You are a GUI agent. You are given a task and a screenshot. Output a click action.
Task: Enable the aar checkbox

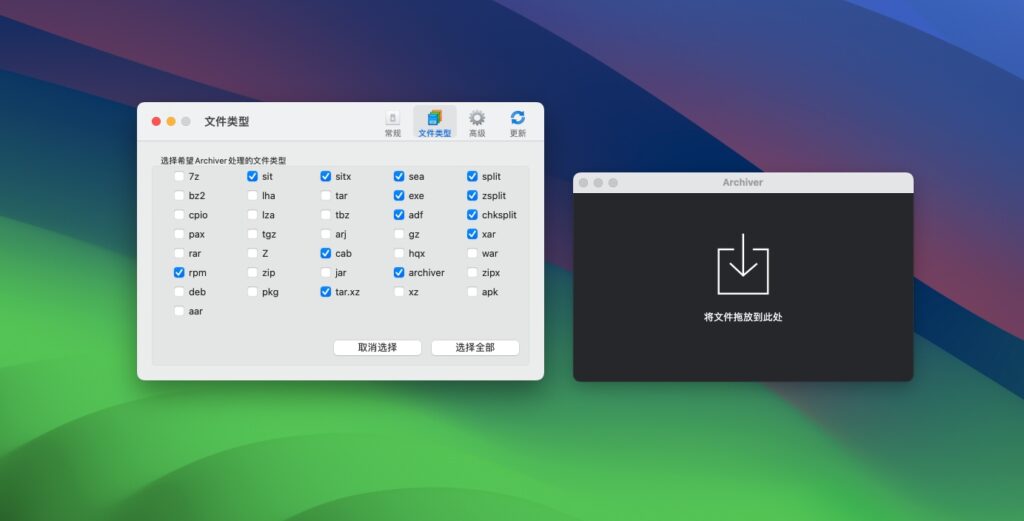pos(179,311)
